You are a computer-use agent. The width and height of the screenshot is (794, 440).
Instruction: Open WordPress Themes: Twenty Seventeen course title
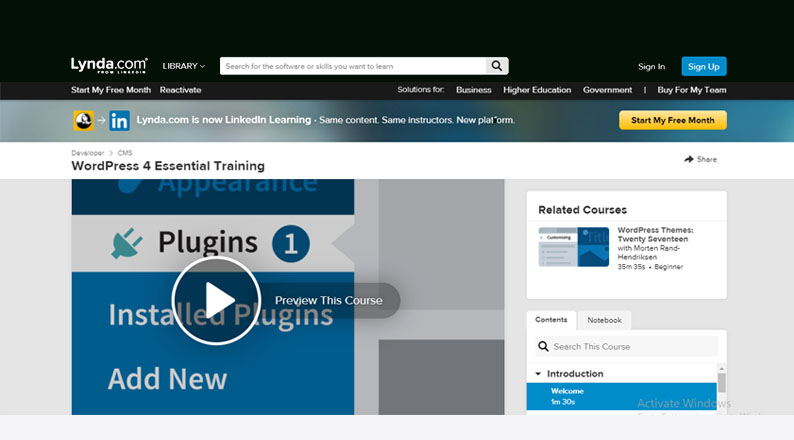[655, 234]
